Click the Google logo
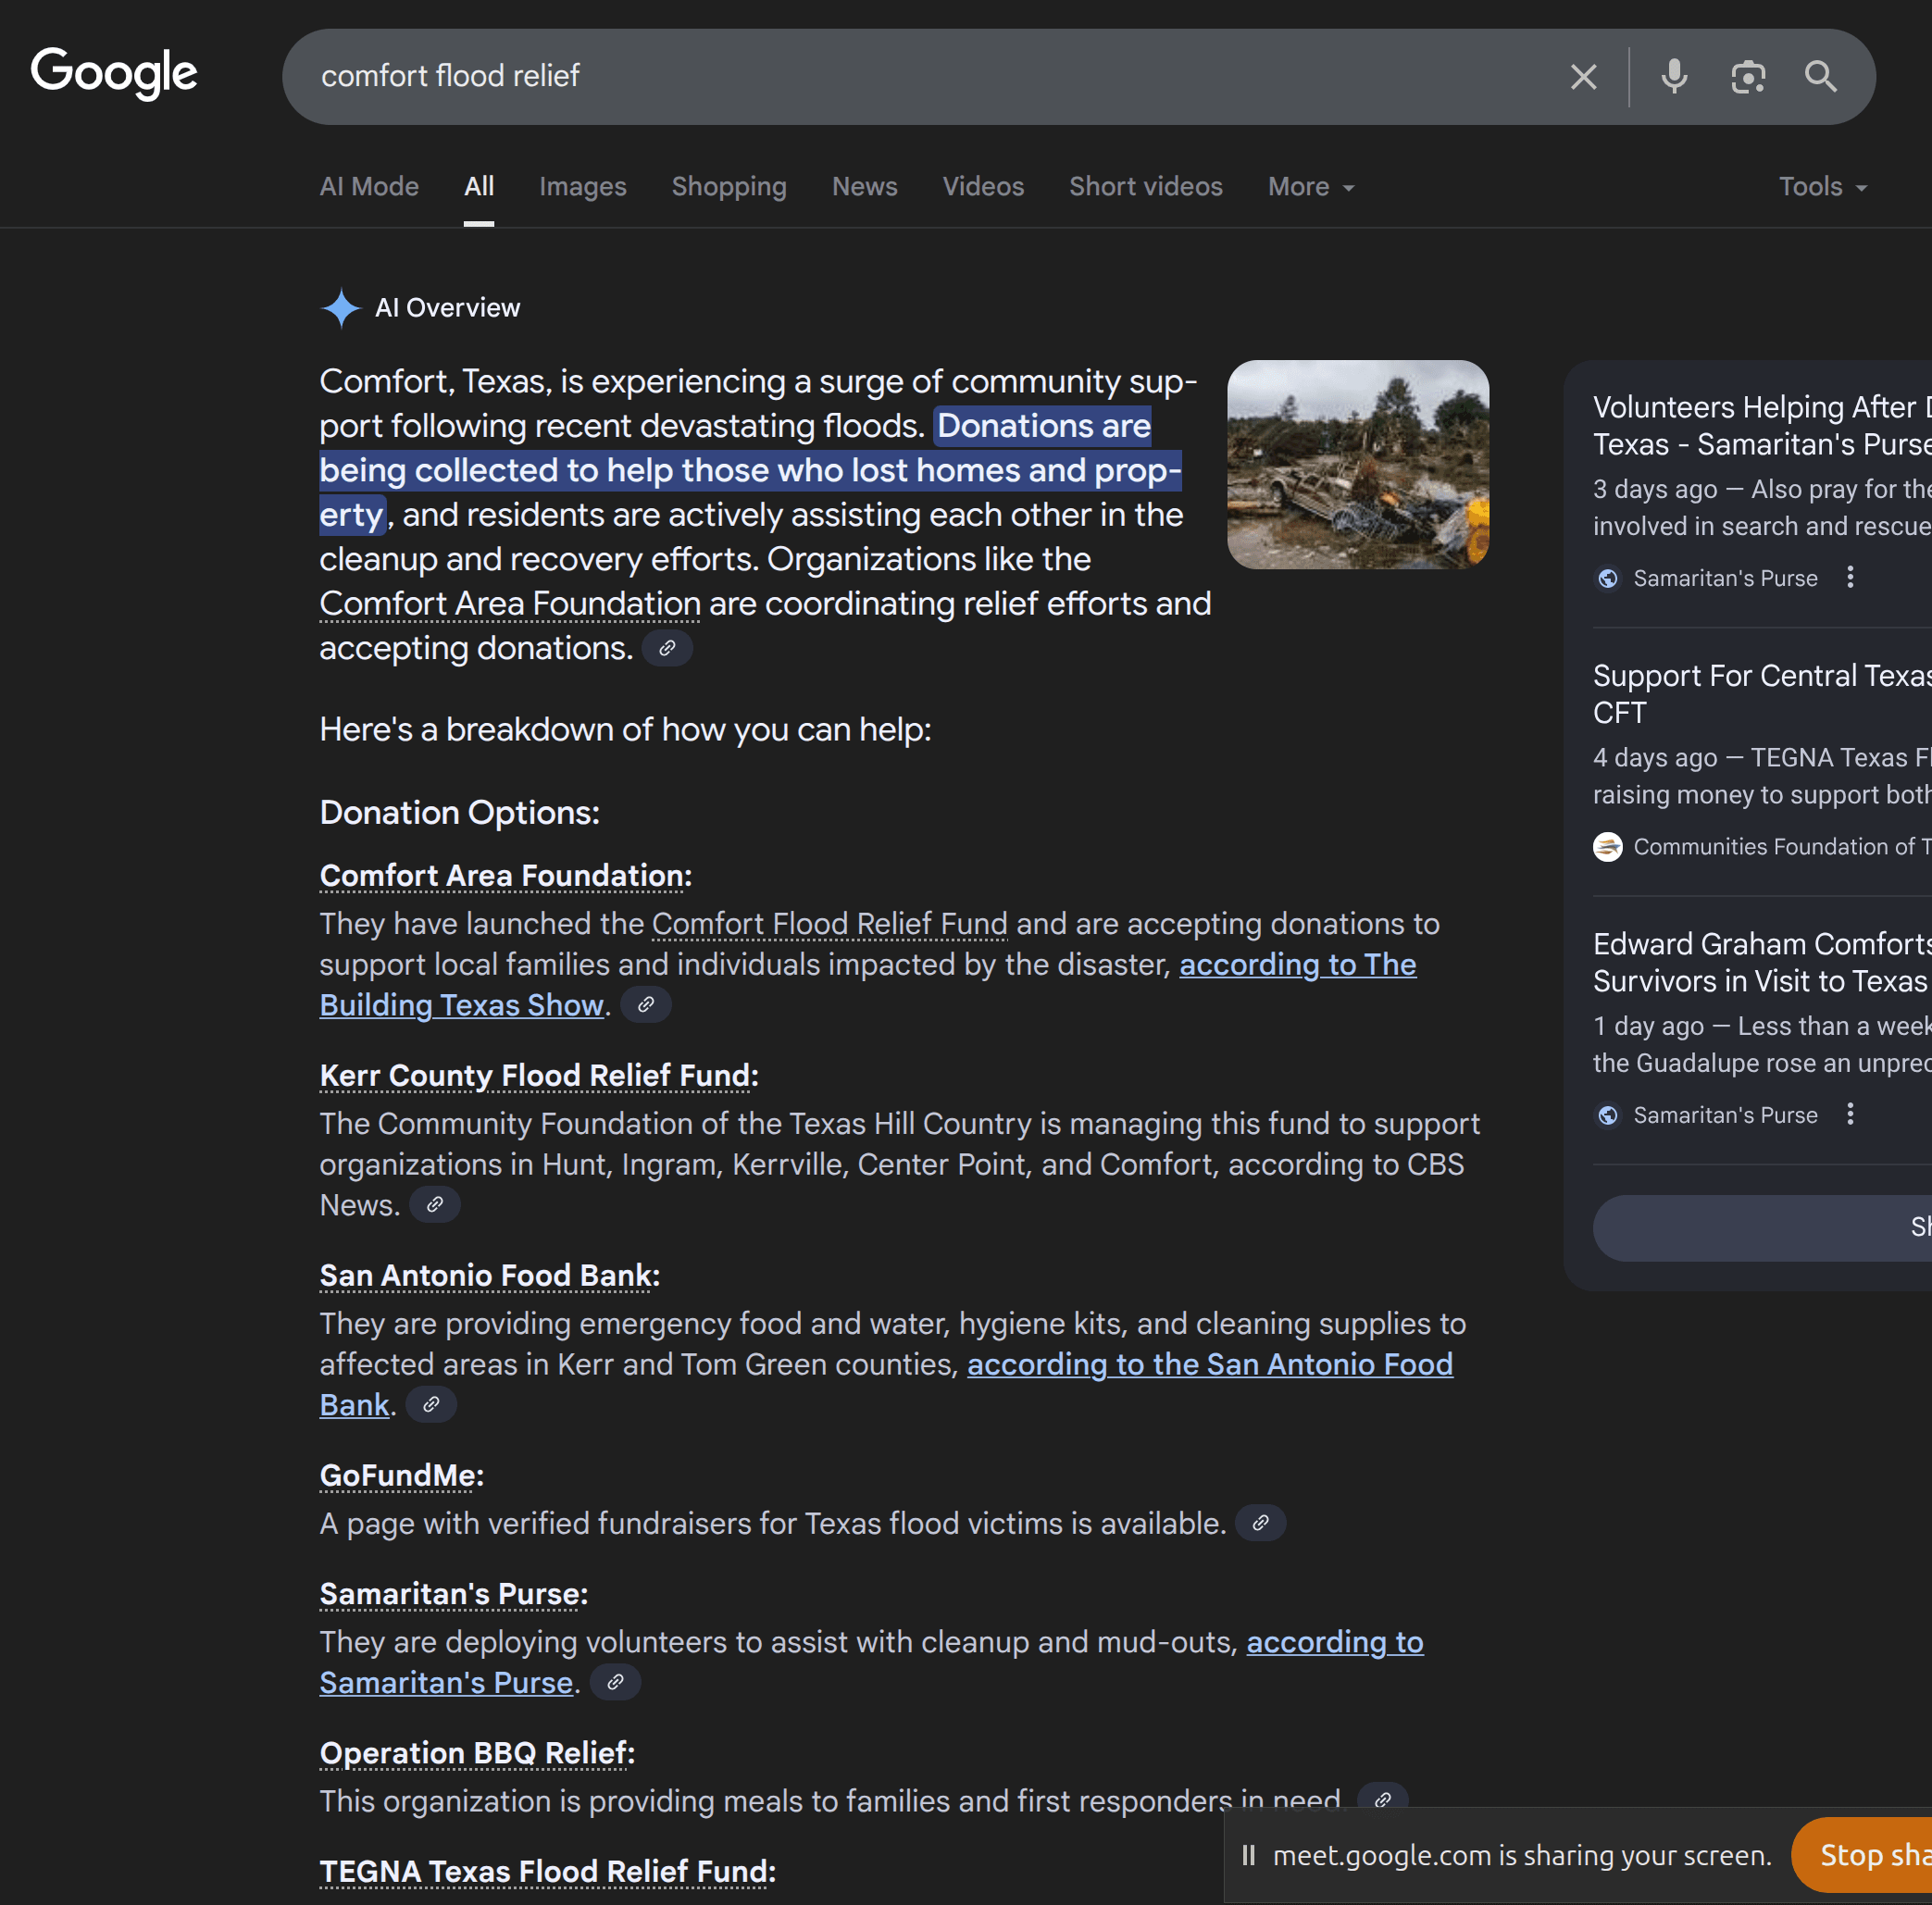 (114, 74)
